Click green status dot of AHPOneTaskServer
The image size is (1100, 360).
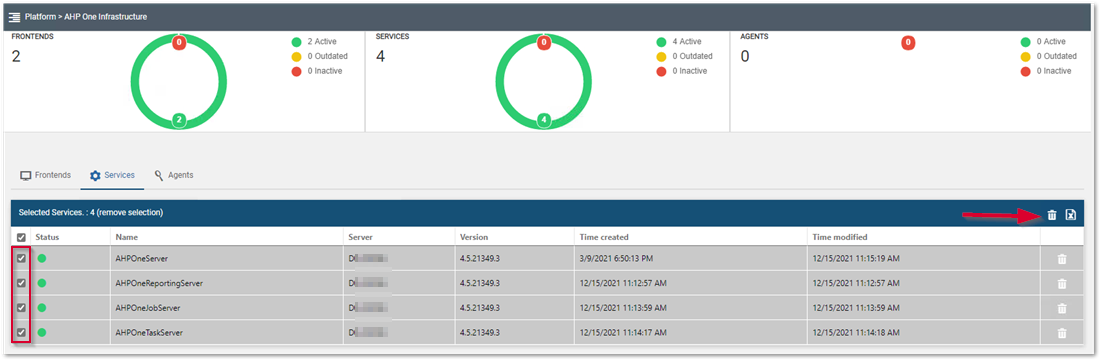[x=41, y=333]
